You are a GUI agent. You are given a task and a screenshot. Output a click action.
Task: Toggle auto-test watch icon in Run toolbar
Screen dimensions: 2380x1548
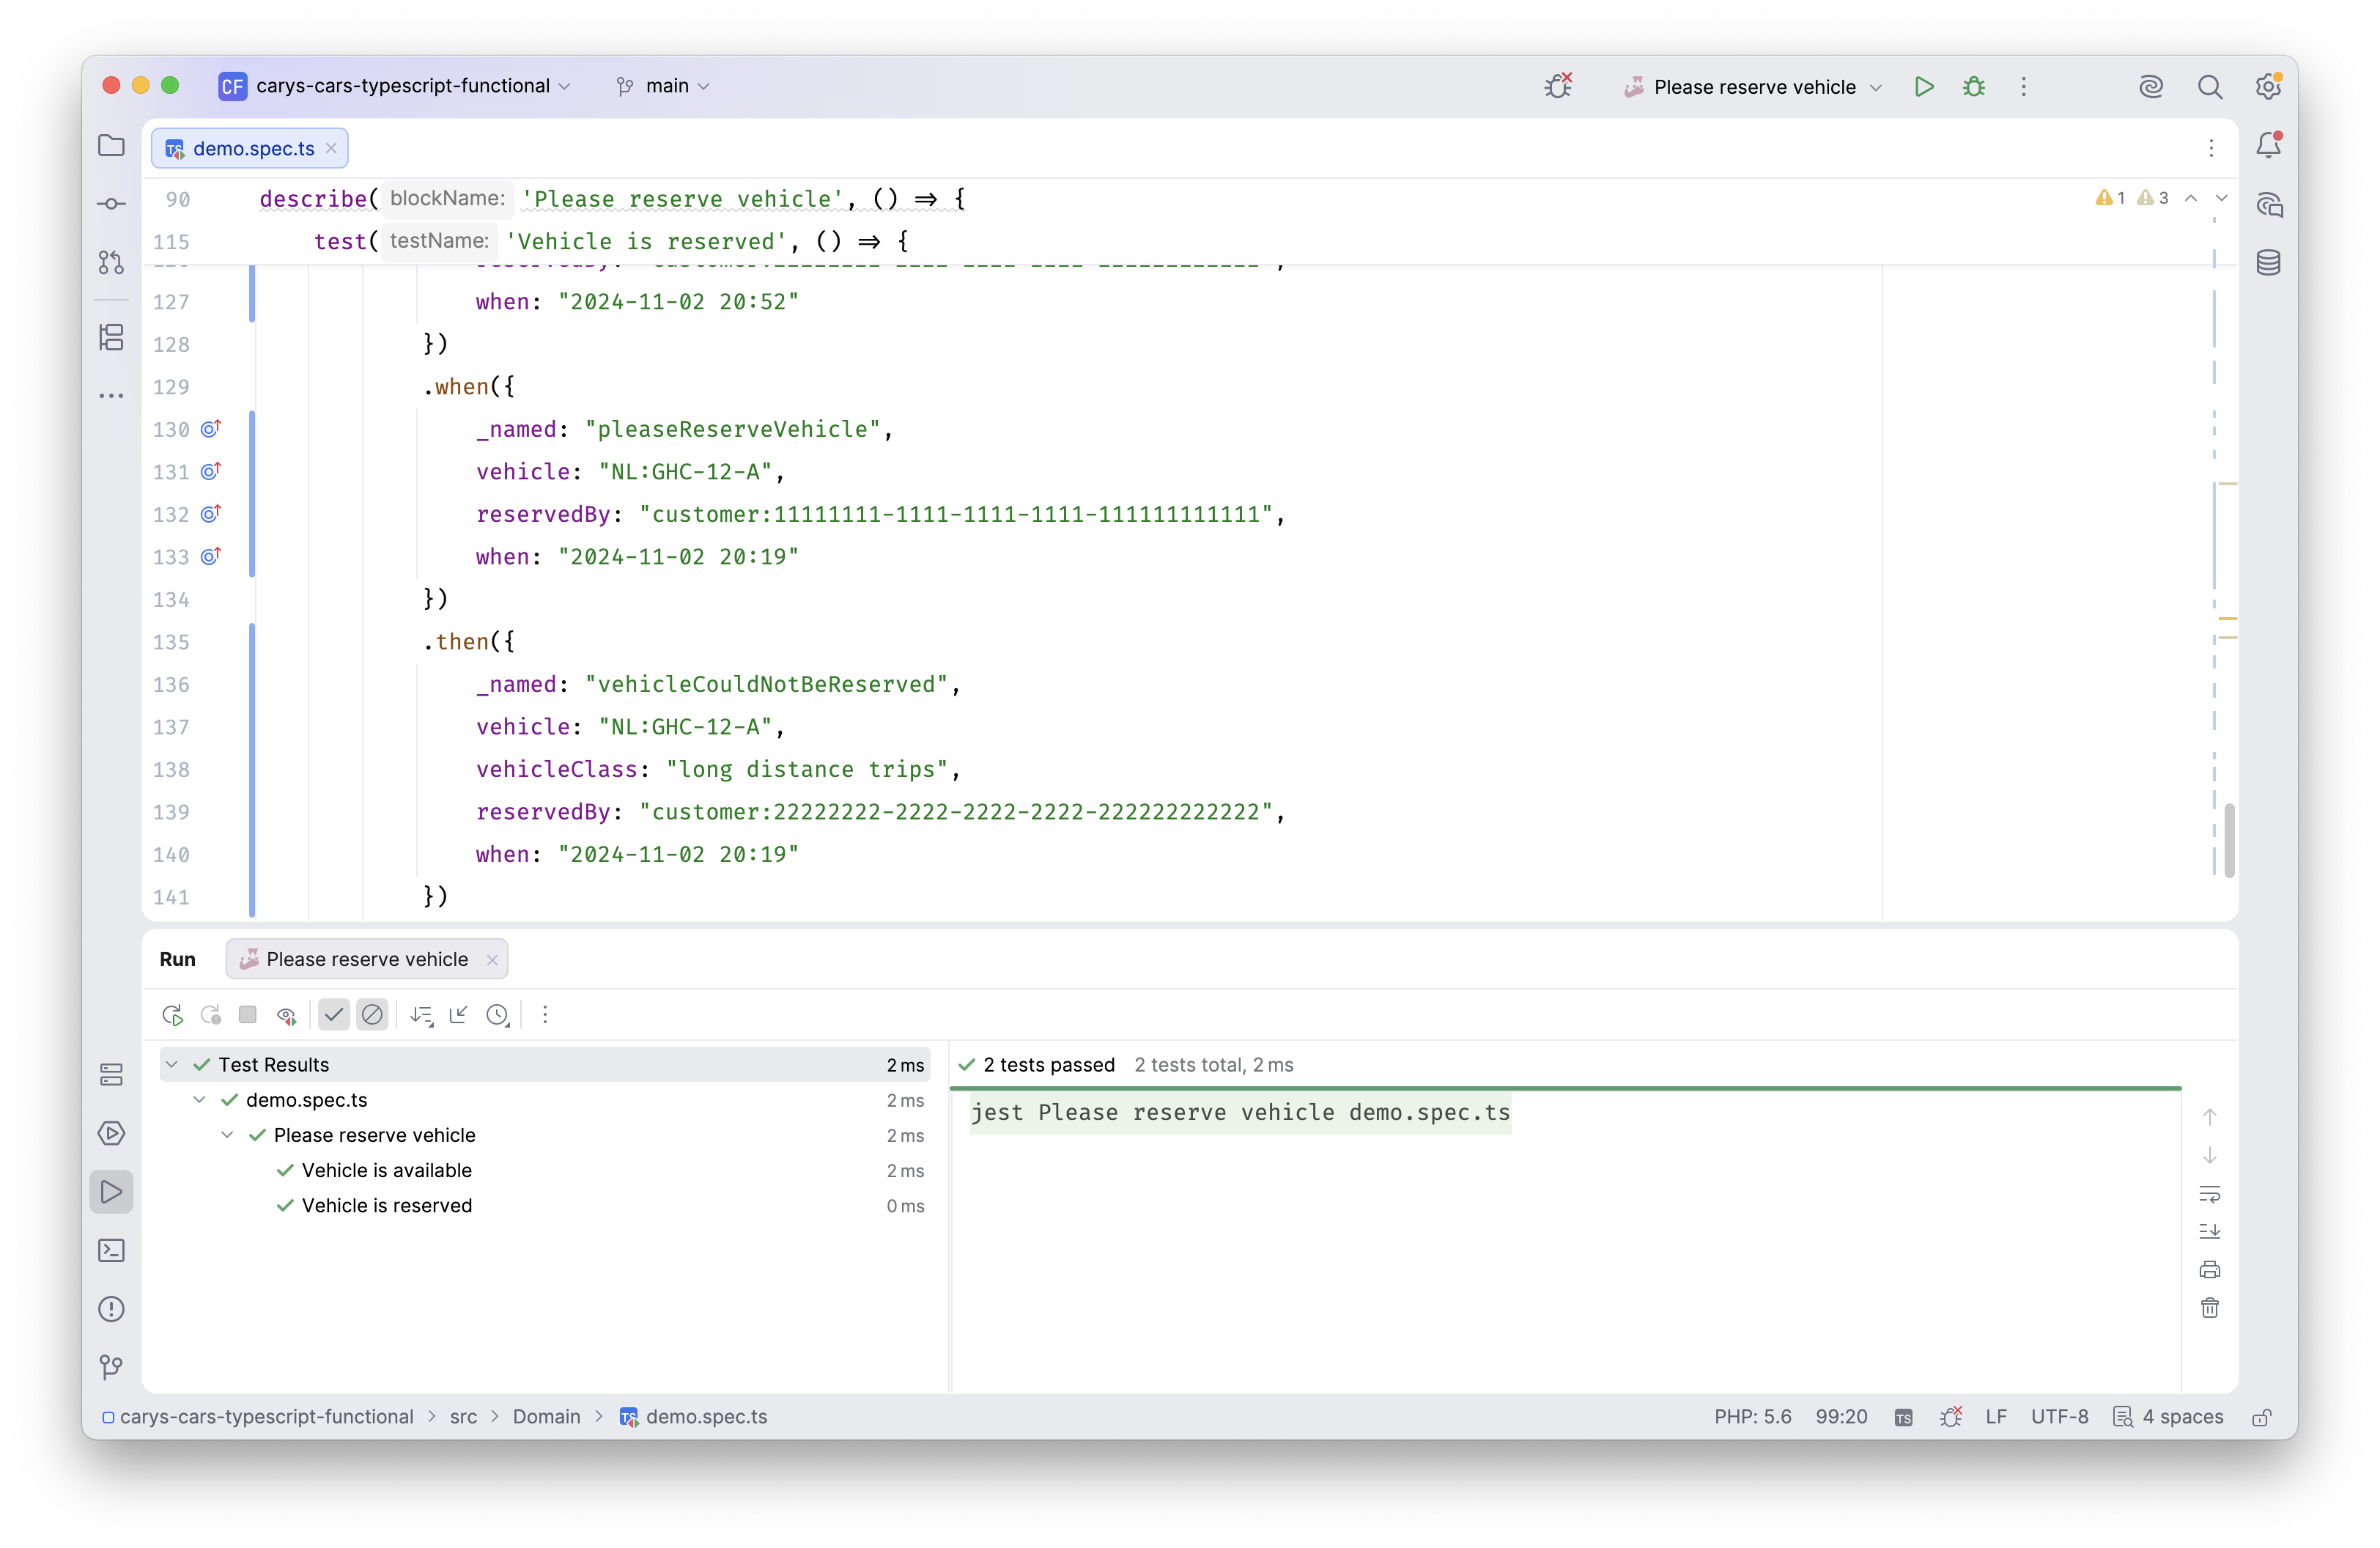pyautogui.click(x=286, y=1015)
